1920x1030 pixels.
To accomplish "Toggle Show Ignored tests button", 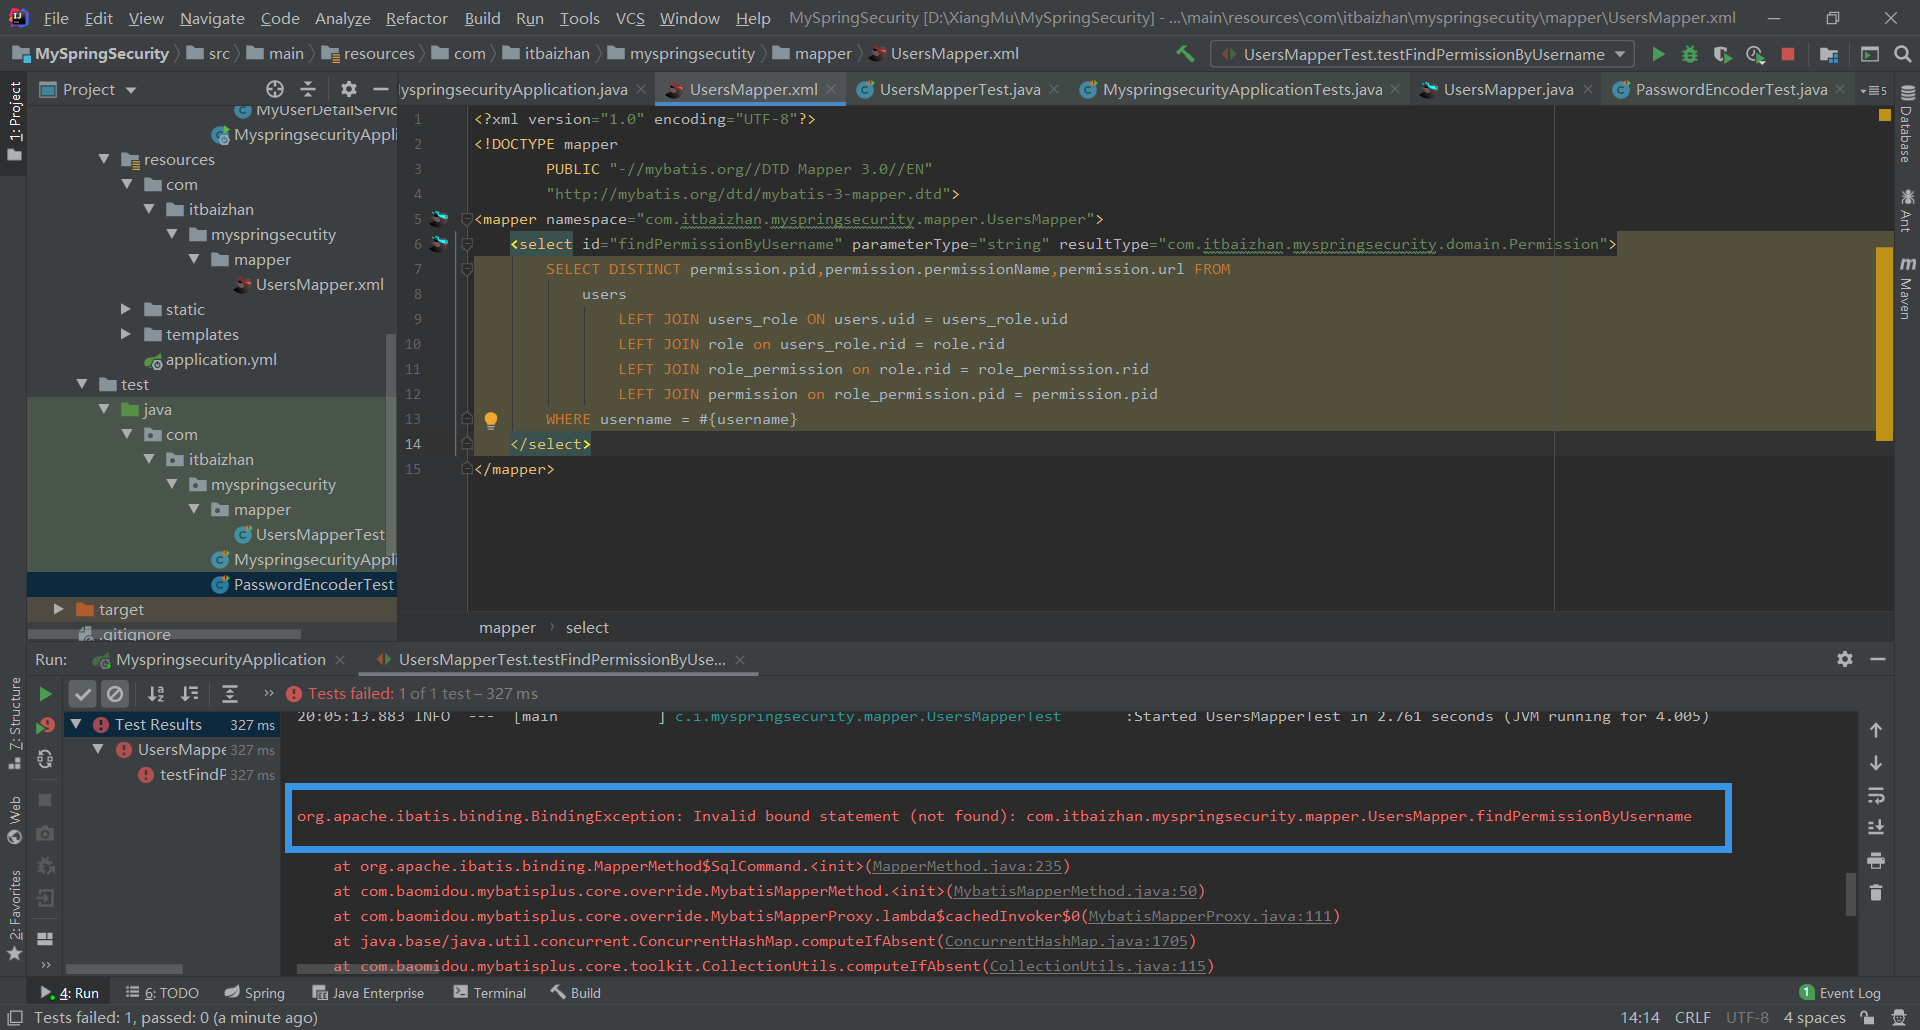I will tap(116, 694).
